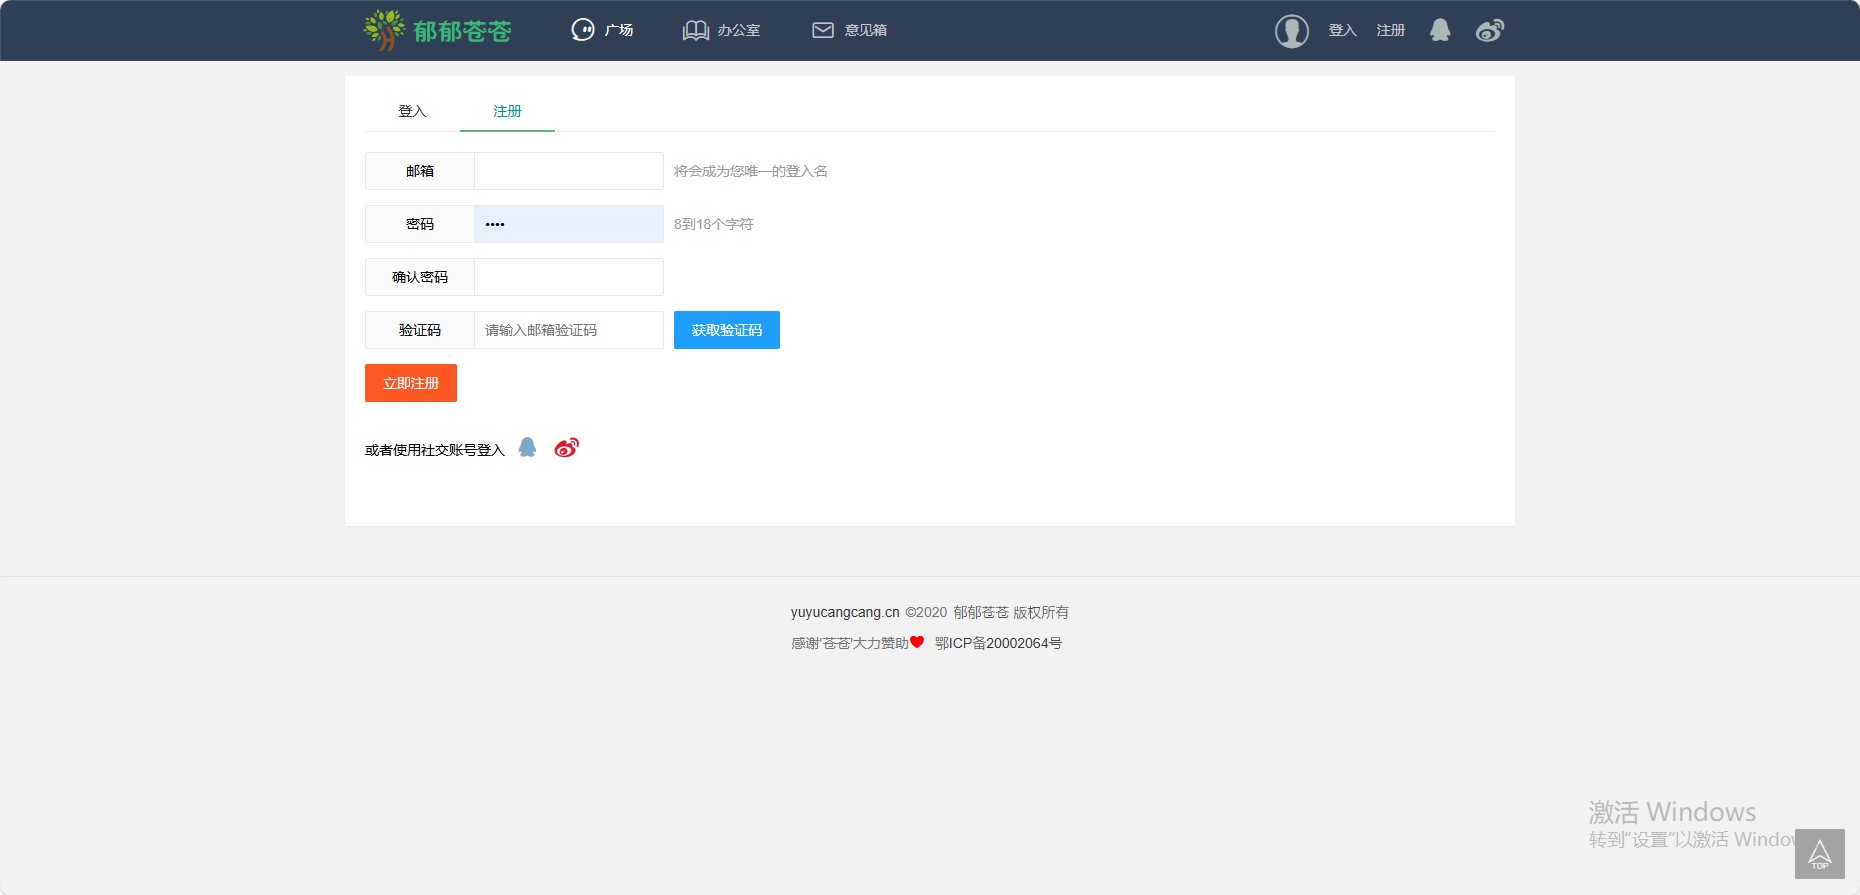Viewport: 1860px width, 895px height.
Task: Click the yuyucangcang.cn footer text
Action: 845,612
